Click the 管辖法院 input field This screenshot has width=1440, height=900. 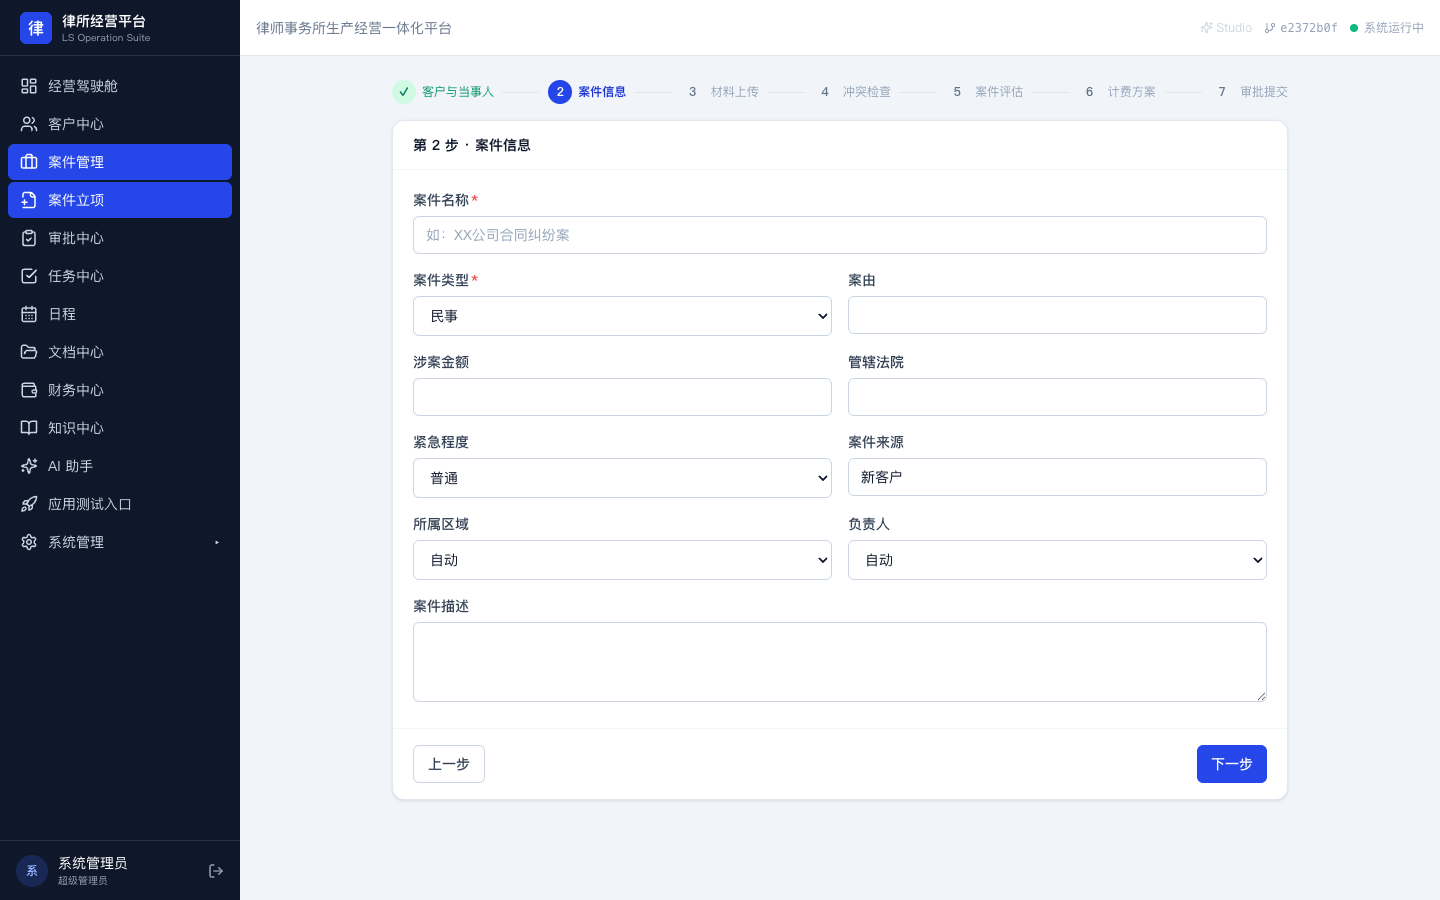[1057, 397]
